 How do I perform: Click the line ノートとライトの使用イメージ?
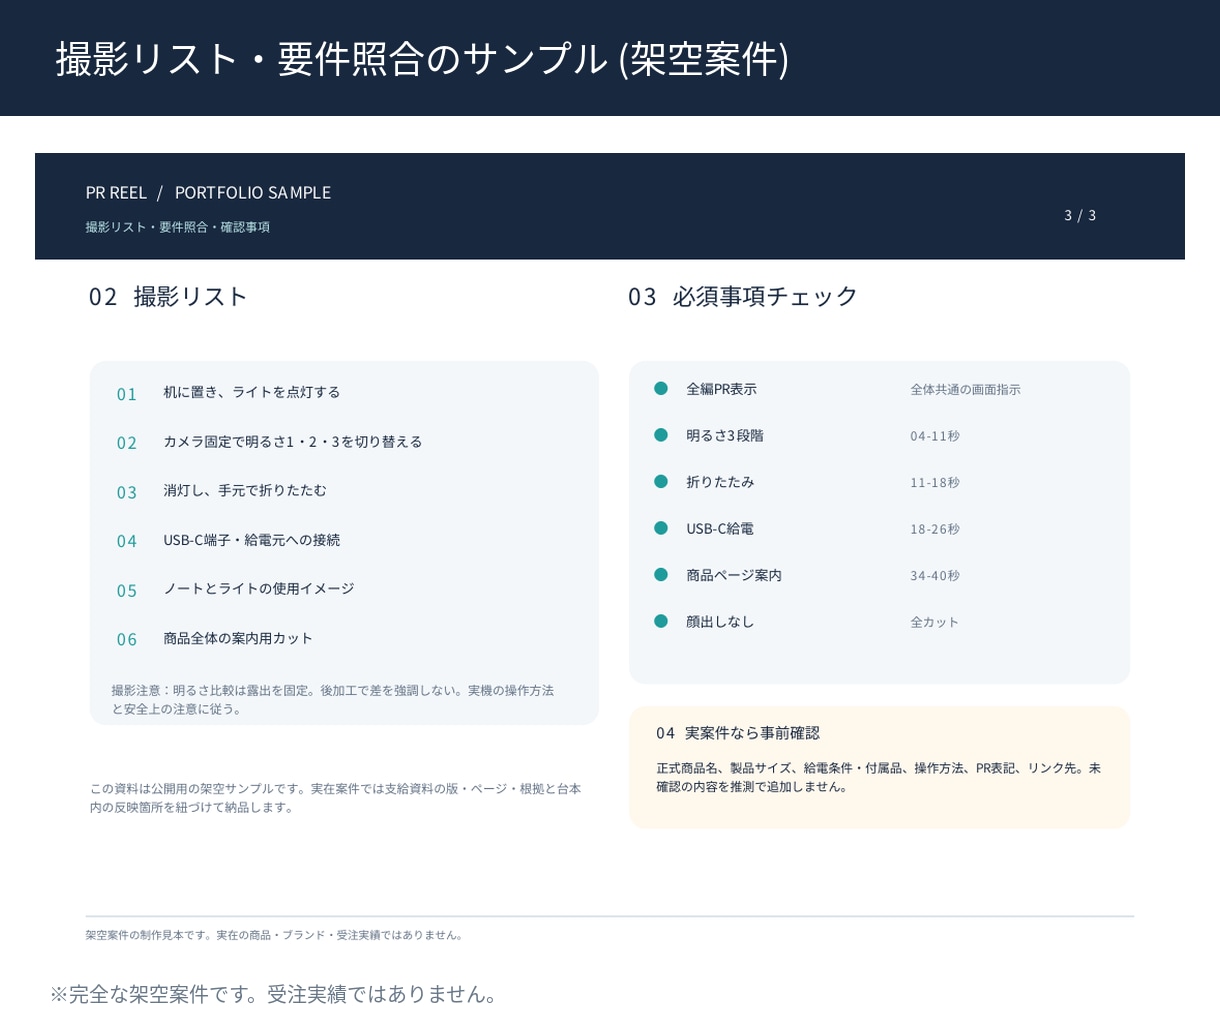259,589
